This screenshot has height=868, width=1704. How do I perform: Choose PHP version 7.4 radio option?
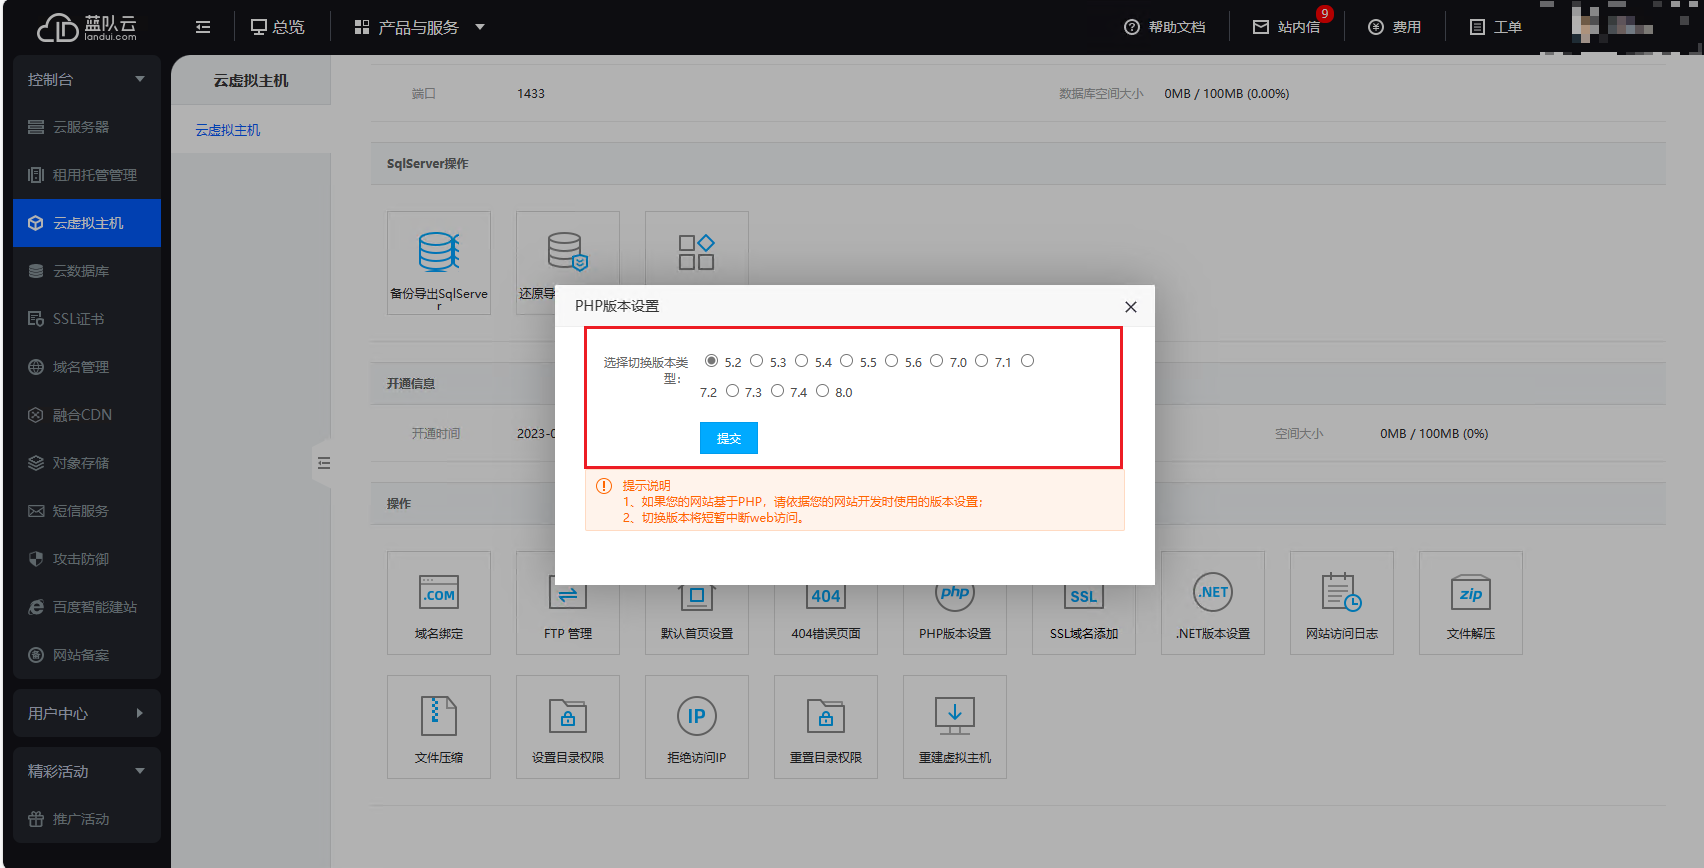tap(777, 391)
